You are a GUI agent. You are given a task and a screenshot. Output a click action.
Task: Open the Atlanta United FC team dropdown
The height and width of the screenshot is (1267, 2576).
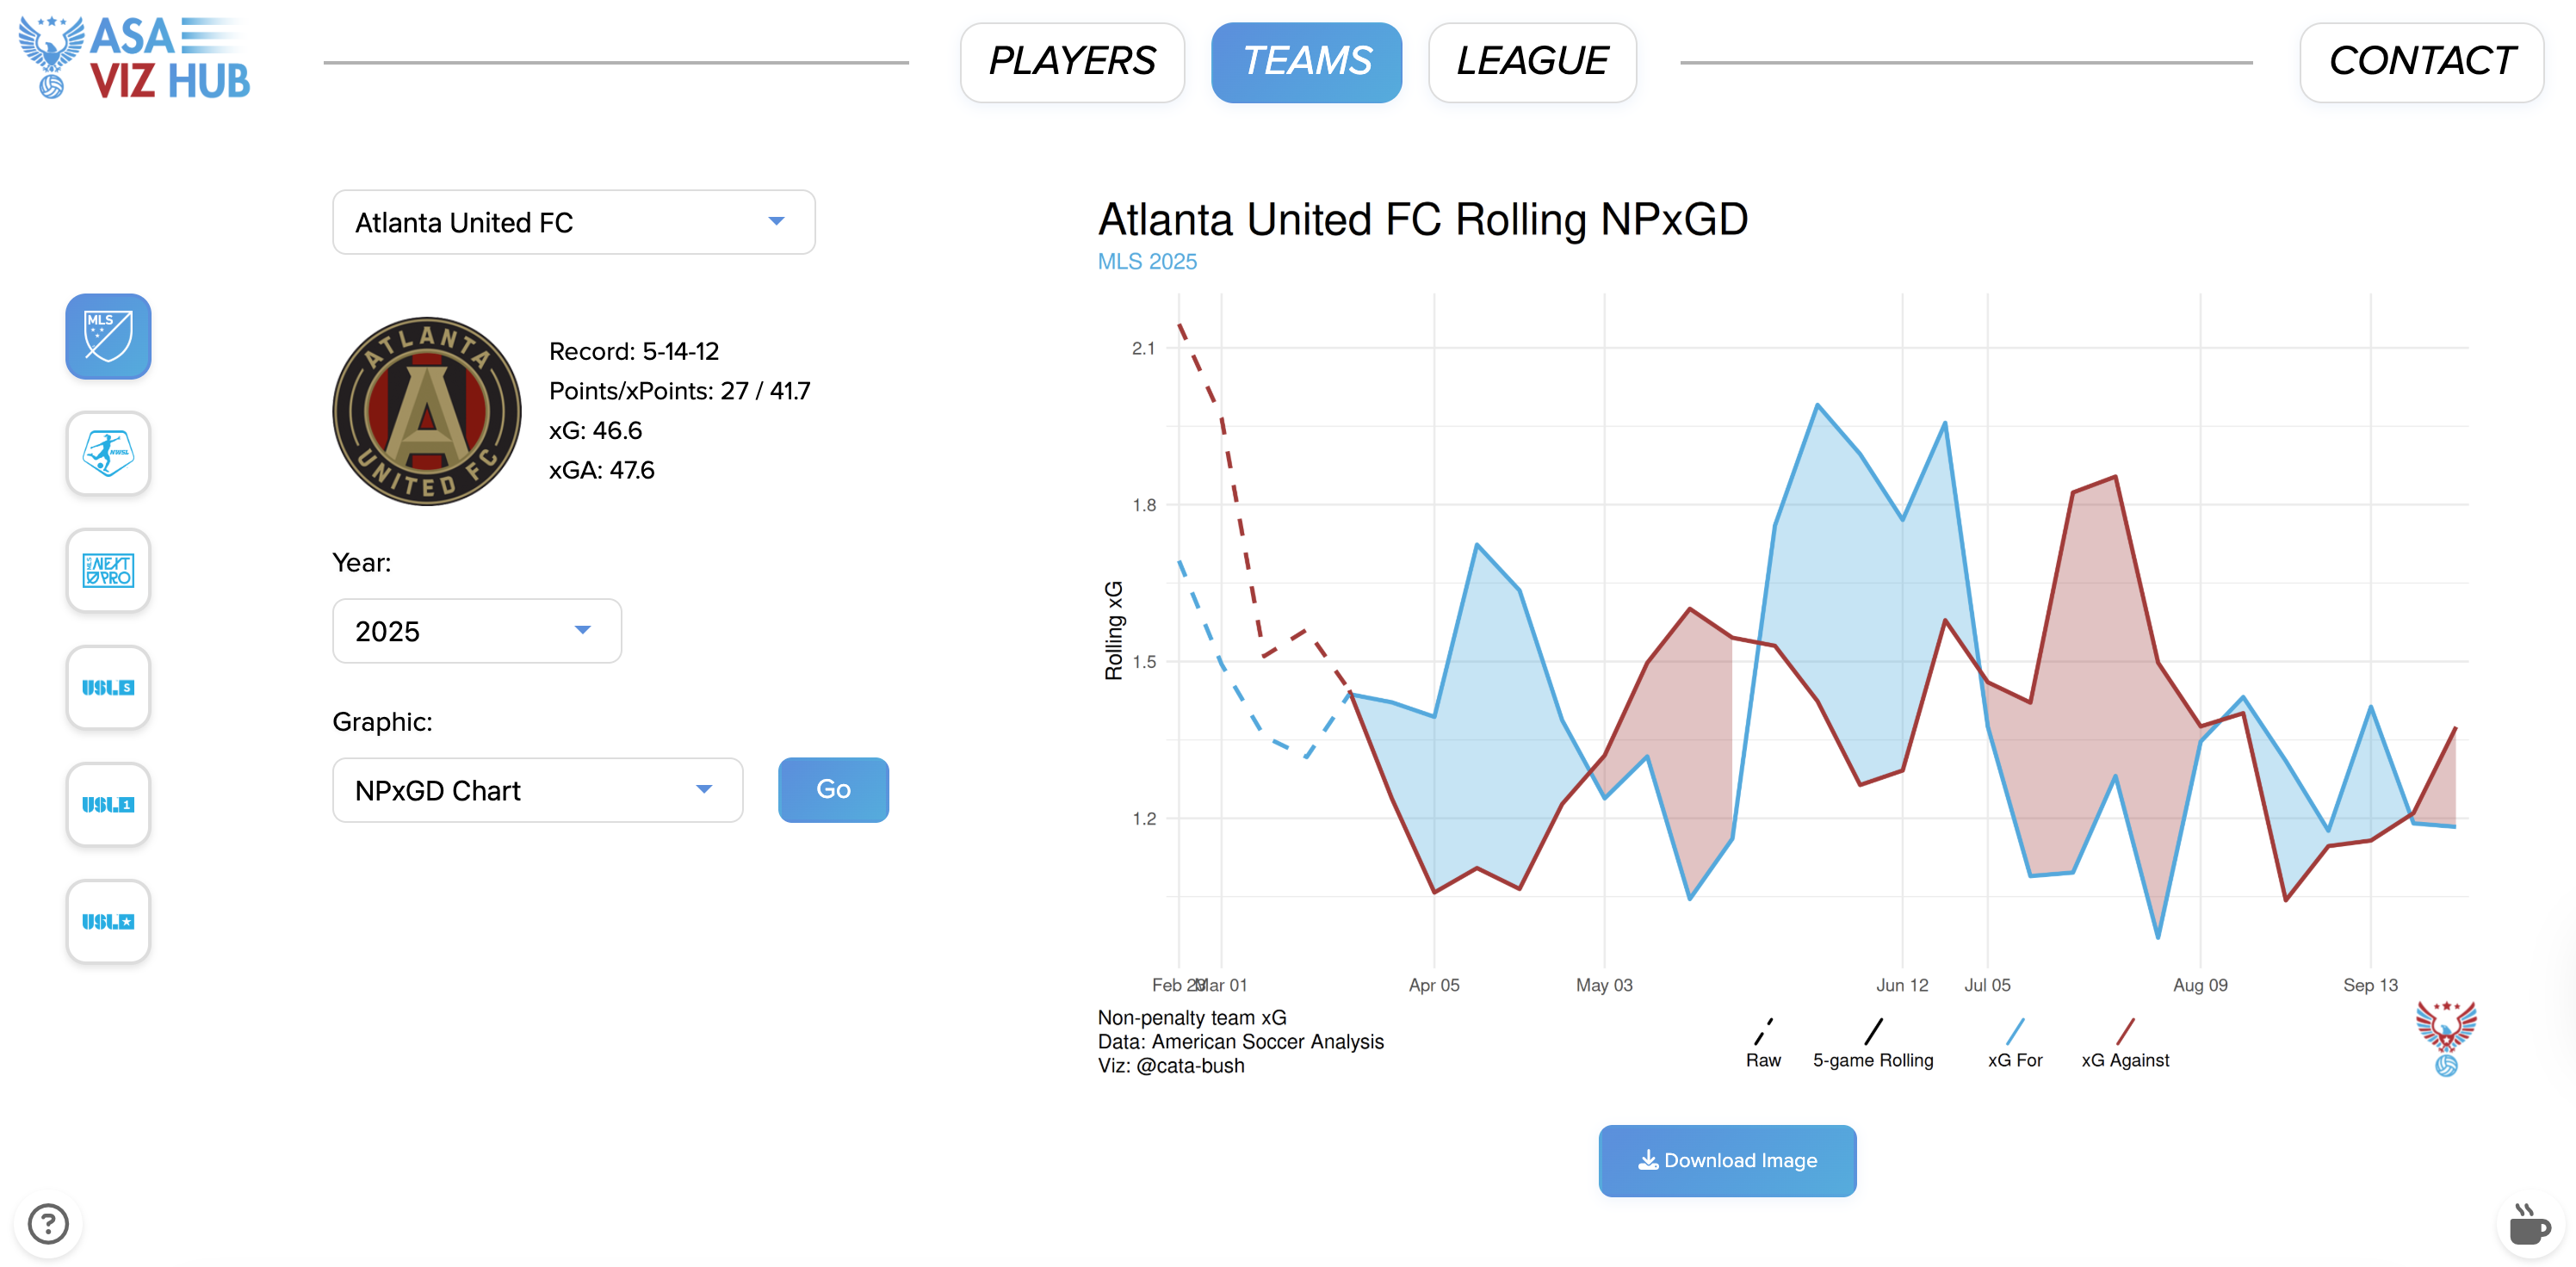(x=573, y=222)
